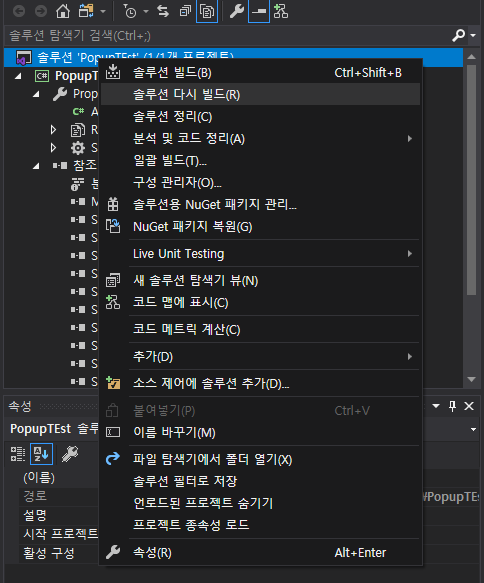The height and width of the screenshot is (583, 484).
Task: Choose 솔루션 빌드(B) from context menu
Action: point(260,73)
